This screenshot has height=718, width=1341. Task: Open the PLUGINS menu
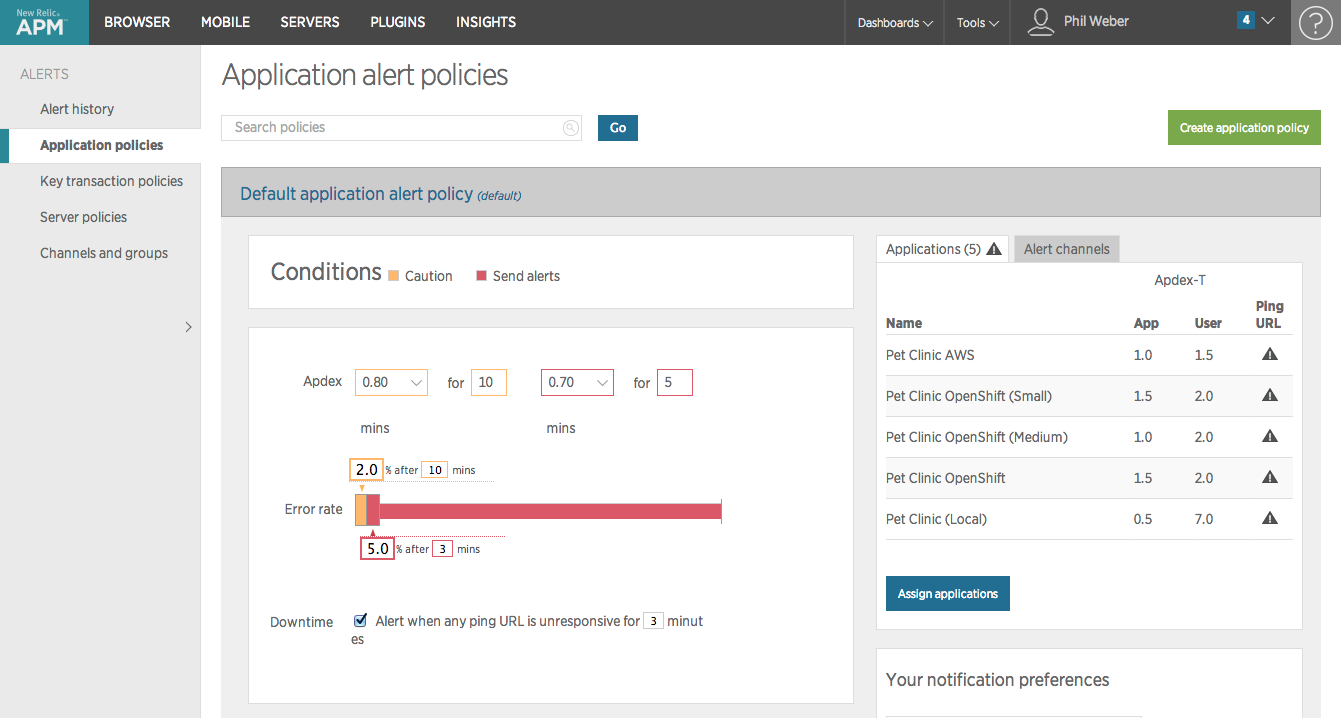click(x=398, y=22)
